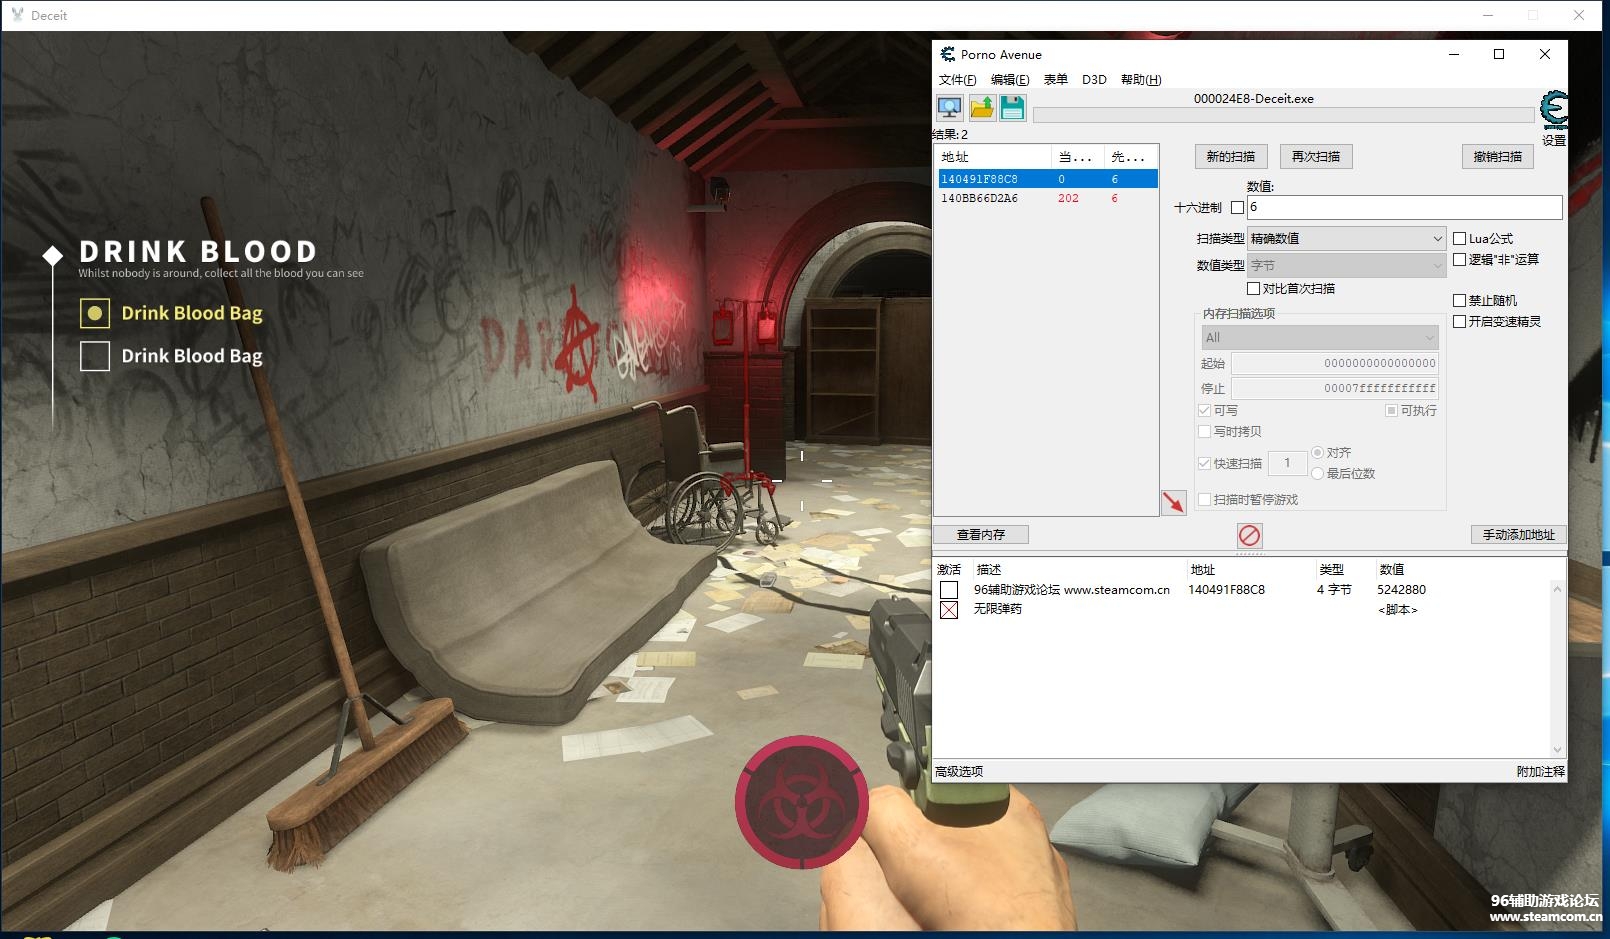Open Cheat Engine settings logo icon
Image resolution: width=1610 pixels, height=939 pixels.
coord(1553,110)
